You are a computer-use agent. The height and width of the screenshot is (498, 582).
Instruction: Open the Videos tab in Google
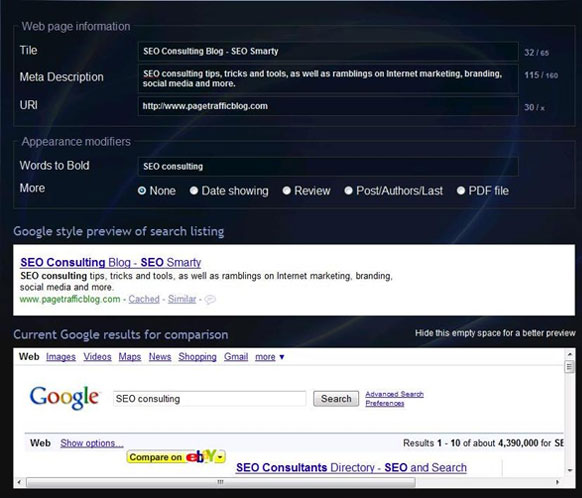coord(97,357)
